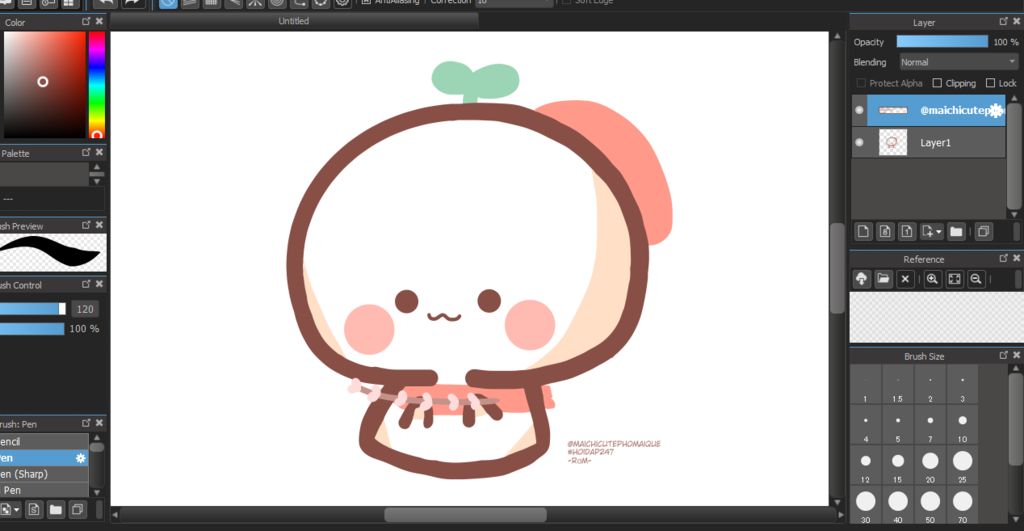Duplicate the selected brush
This screenshot has width=1024, height=531.
point(77,509)
